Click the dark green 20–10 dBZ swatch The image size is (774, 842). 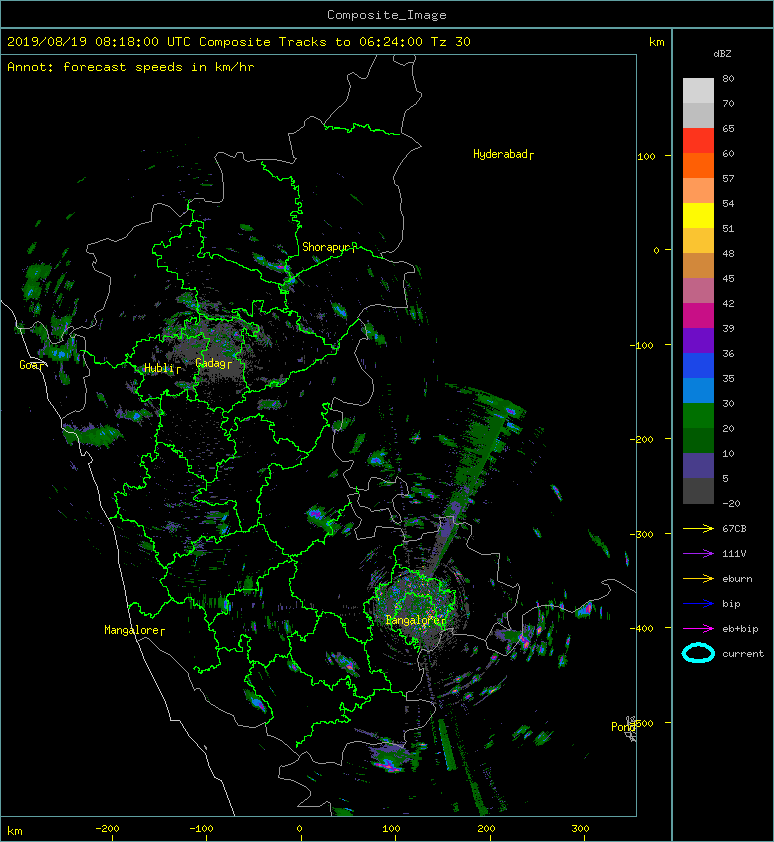(698, 440)
